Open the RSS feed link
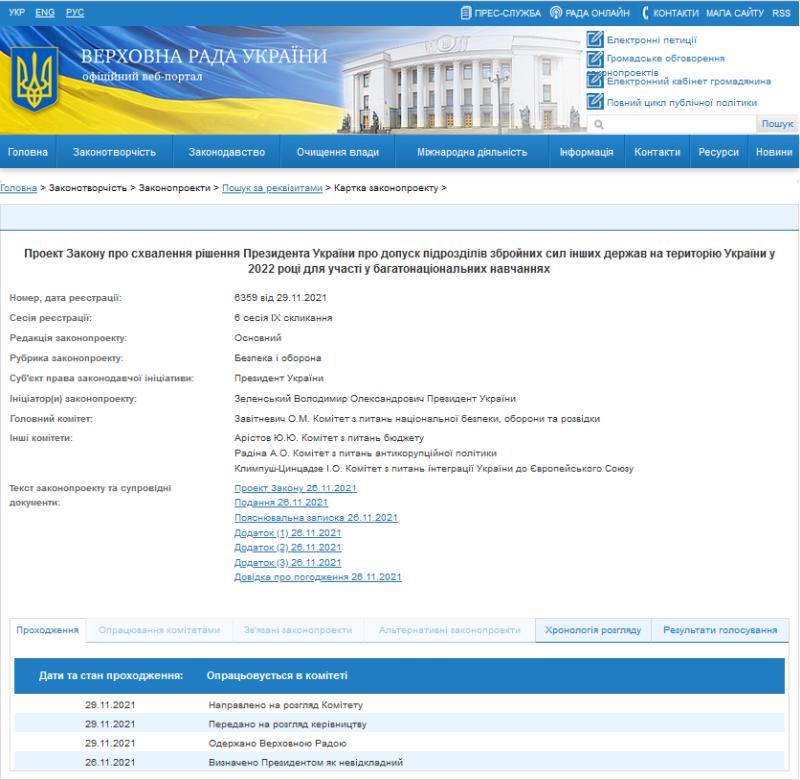The image size is (800, 780). pos(781,13)
